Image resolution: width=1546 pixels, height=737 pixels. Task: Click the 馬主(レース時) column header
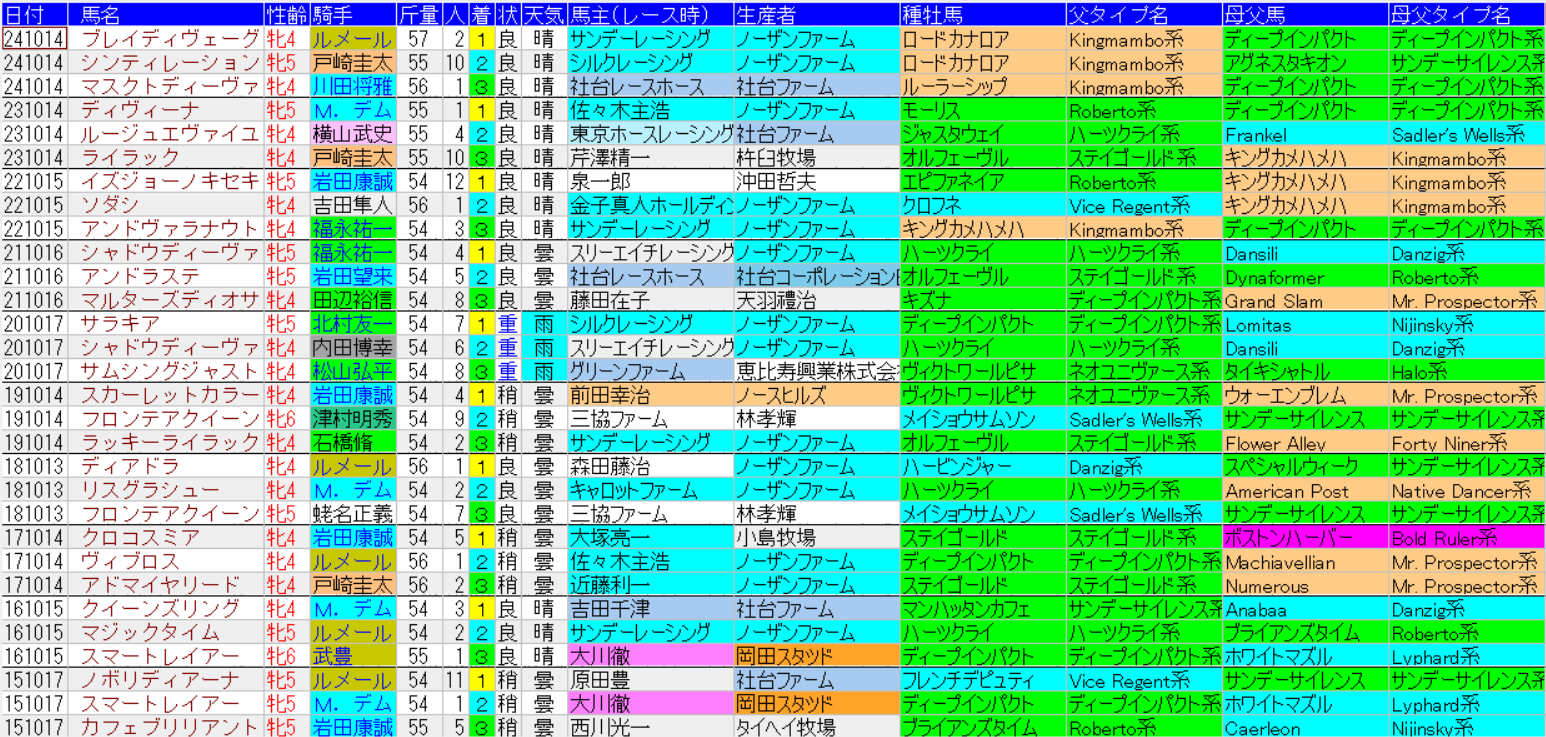(650, 15)
